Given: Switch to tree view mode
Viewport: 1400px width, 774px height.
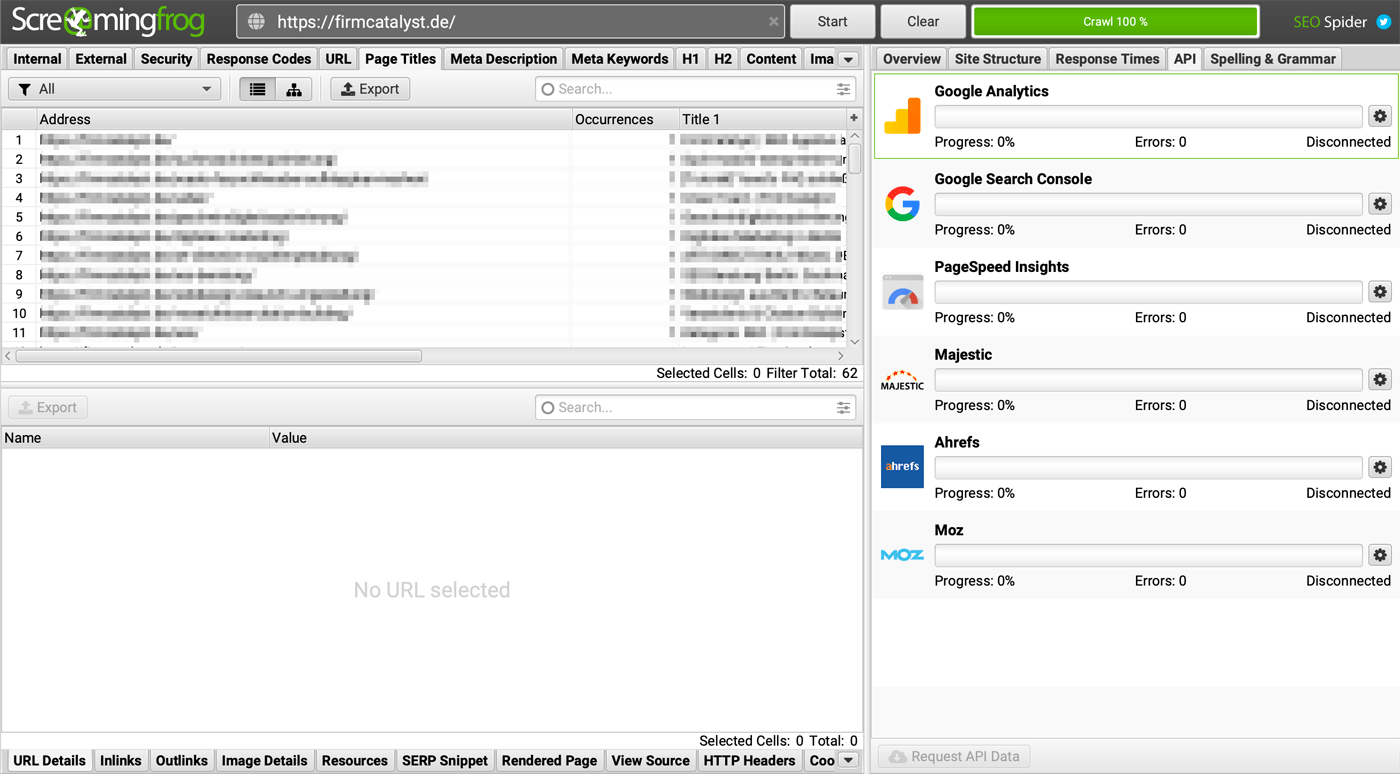Looking at the screenshot, I should point(294,89).
